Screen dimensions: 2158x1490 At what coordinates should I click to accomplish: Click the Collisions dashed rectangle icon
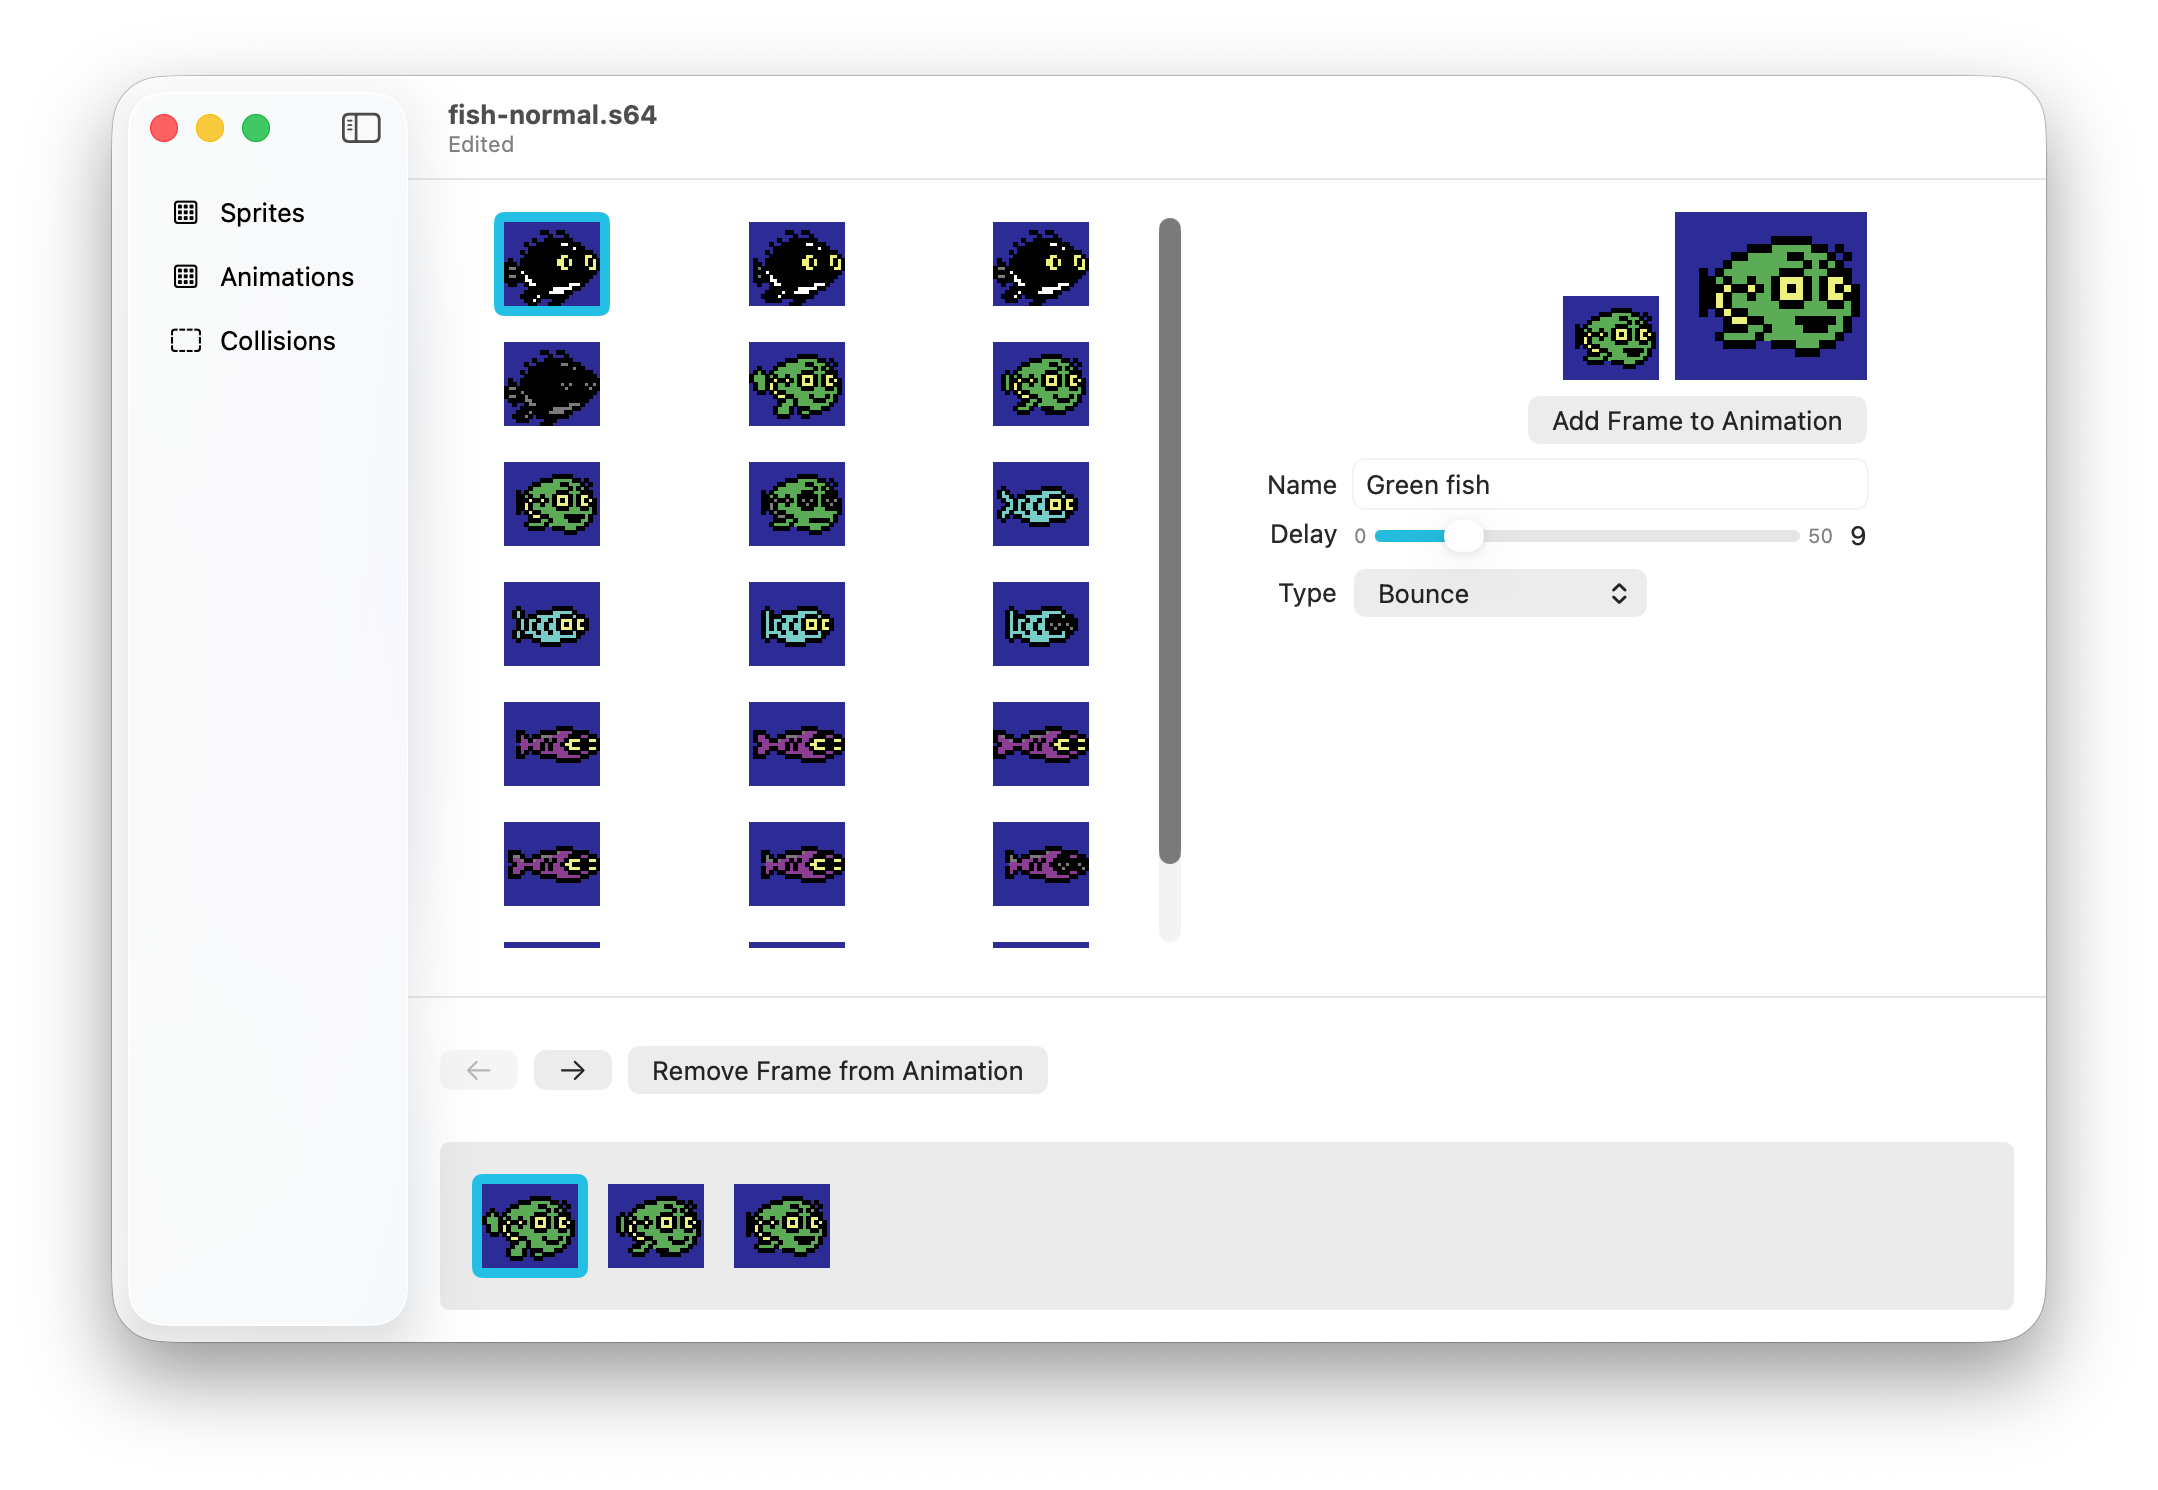click(186, 341)
